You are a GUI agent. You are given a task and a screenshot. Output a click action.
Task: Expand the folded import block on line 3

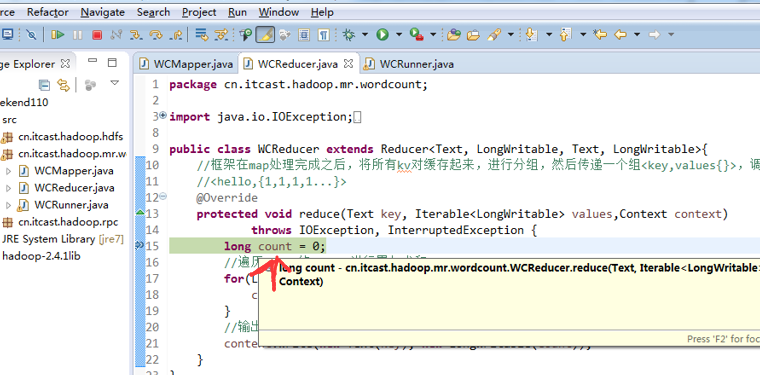pyautogui.click(x=163, y=115)
